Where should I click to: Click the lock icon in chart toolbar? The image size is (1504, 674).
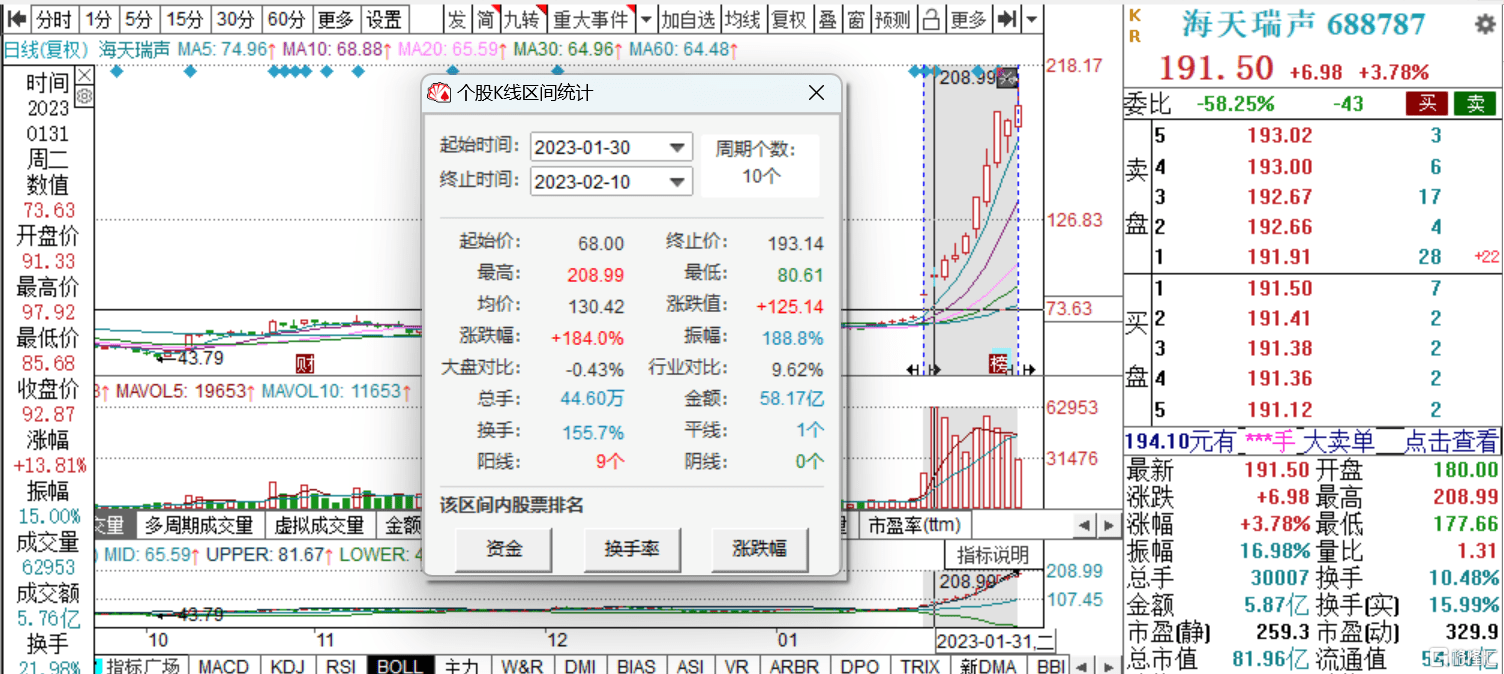click(930, 19)
